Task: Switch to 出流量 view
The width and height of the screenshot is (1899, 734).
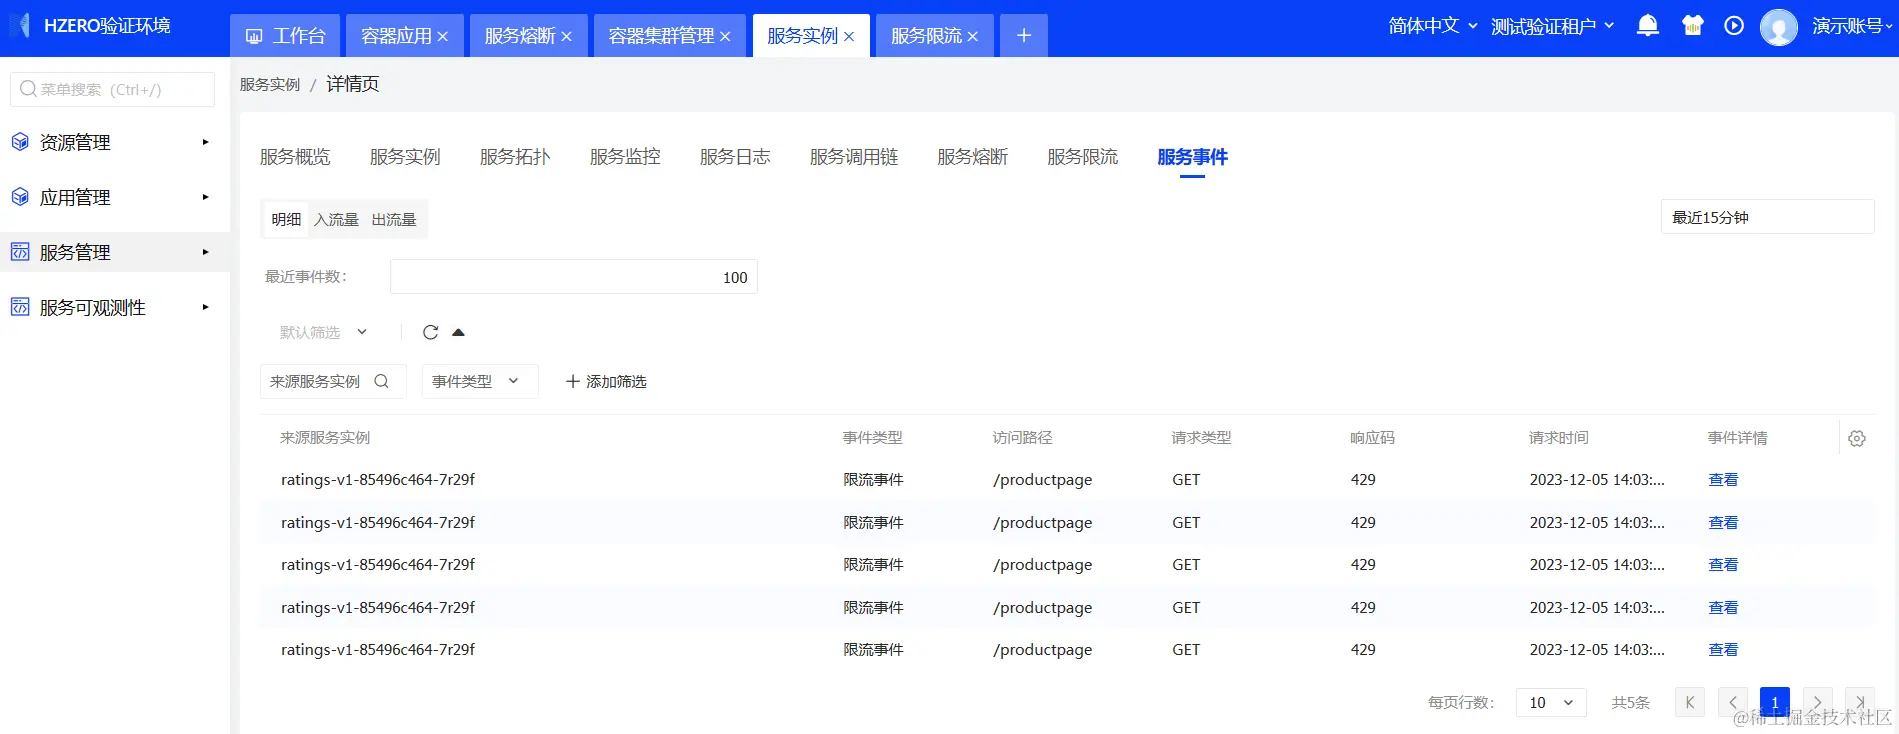Action: (394, 219)
